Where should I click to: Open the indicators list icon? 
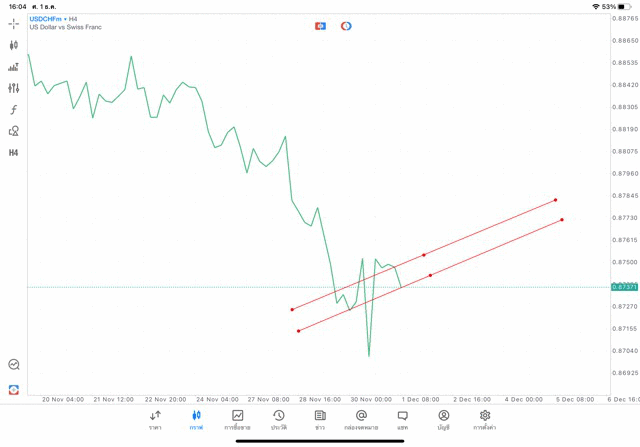pyautogui.click(x=14, y=67)
